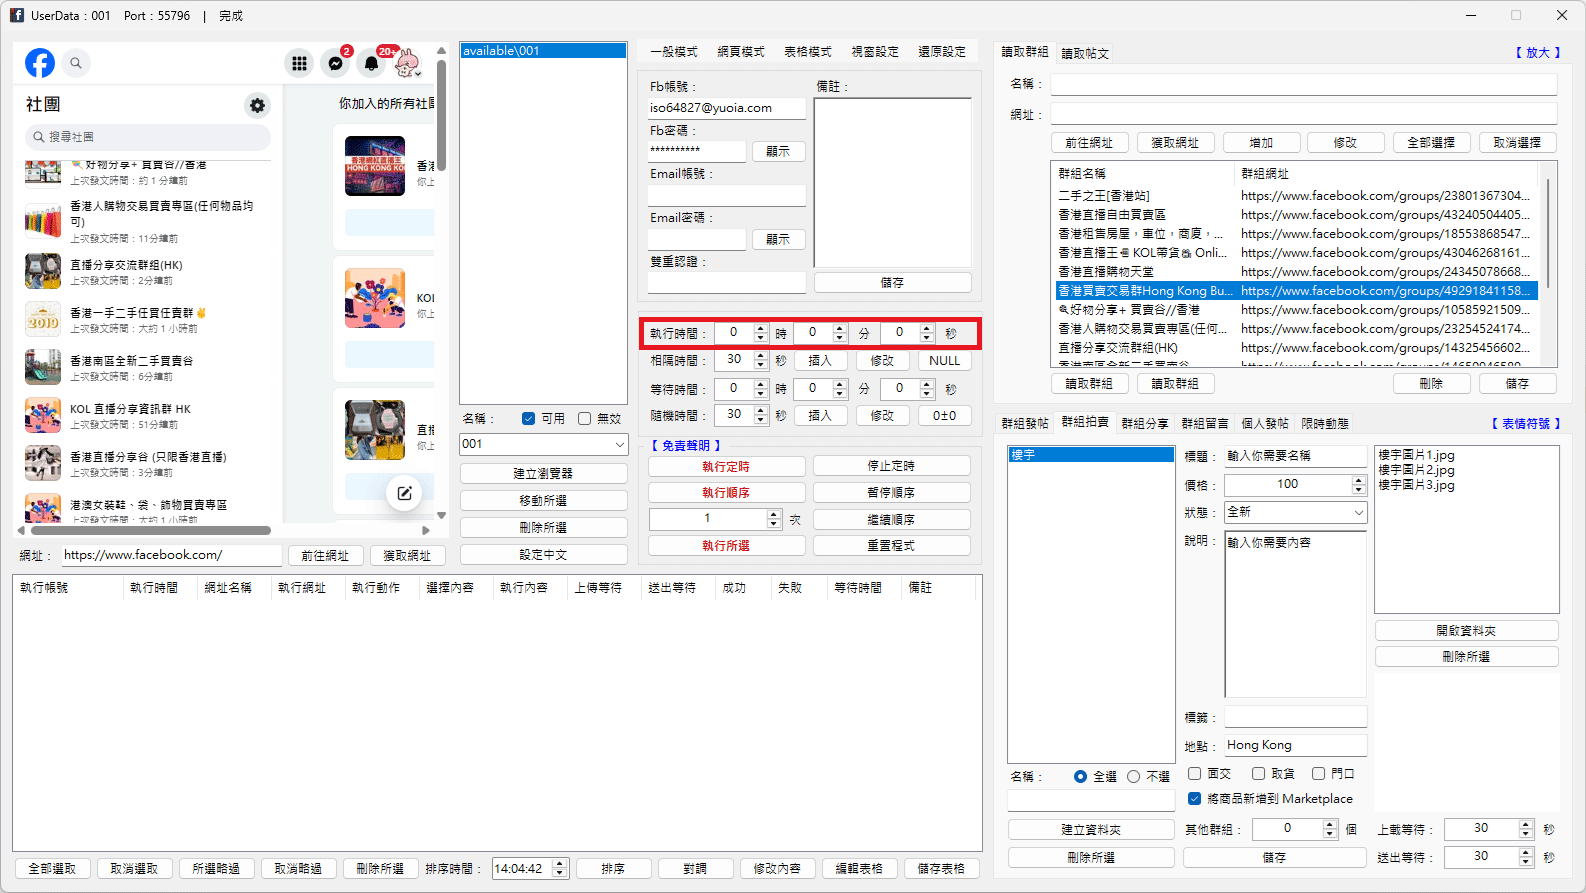Open group 直播分享交流群組(HK) thumbnail

click(x=43, y=271)
